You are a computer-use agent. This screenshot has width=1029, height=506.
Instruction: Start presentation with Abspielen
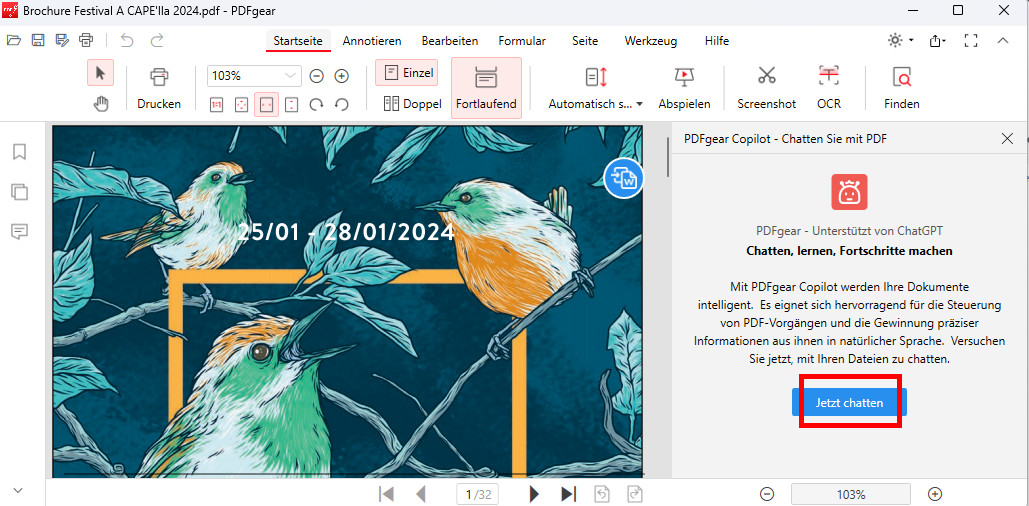(684, 88)
